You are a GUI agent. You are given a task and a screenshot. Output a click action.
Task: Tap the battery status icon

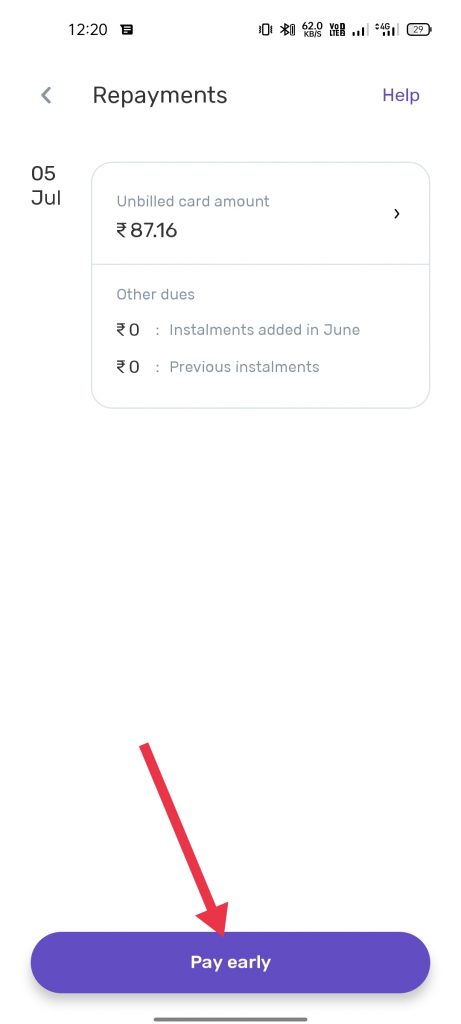point(419,29)
